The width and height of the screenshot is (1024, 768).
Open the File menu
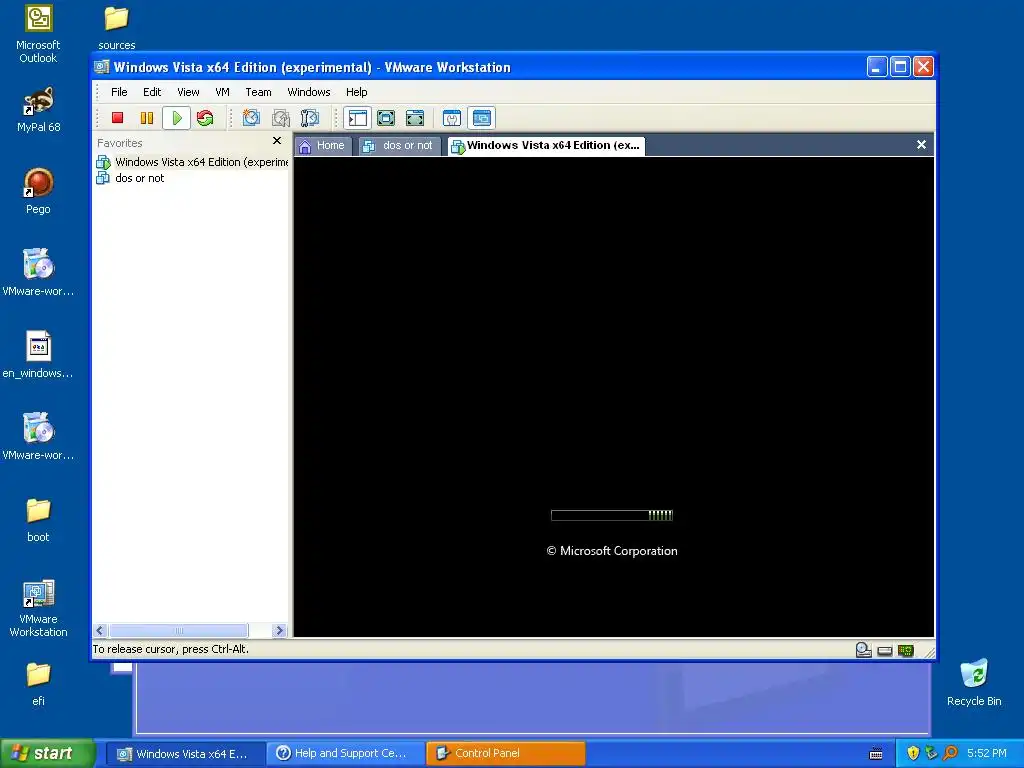click(119, 92)
